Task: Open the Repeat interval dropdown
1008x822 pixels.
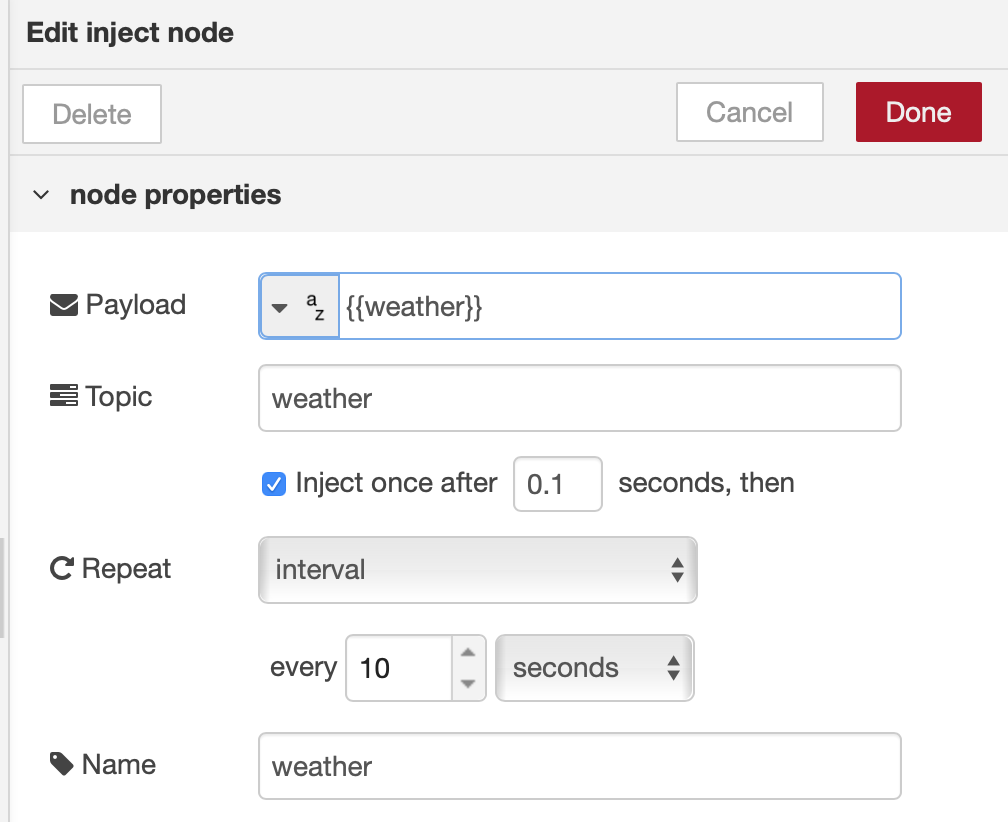Action: pos(478,568)
